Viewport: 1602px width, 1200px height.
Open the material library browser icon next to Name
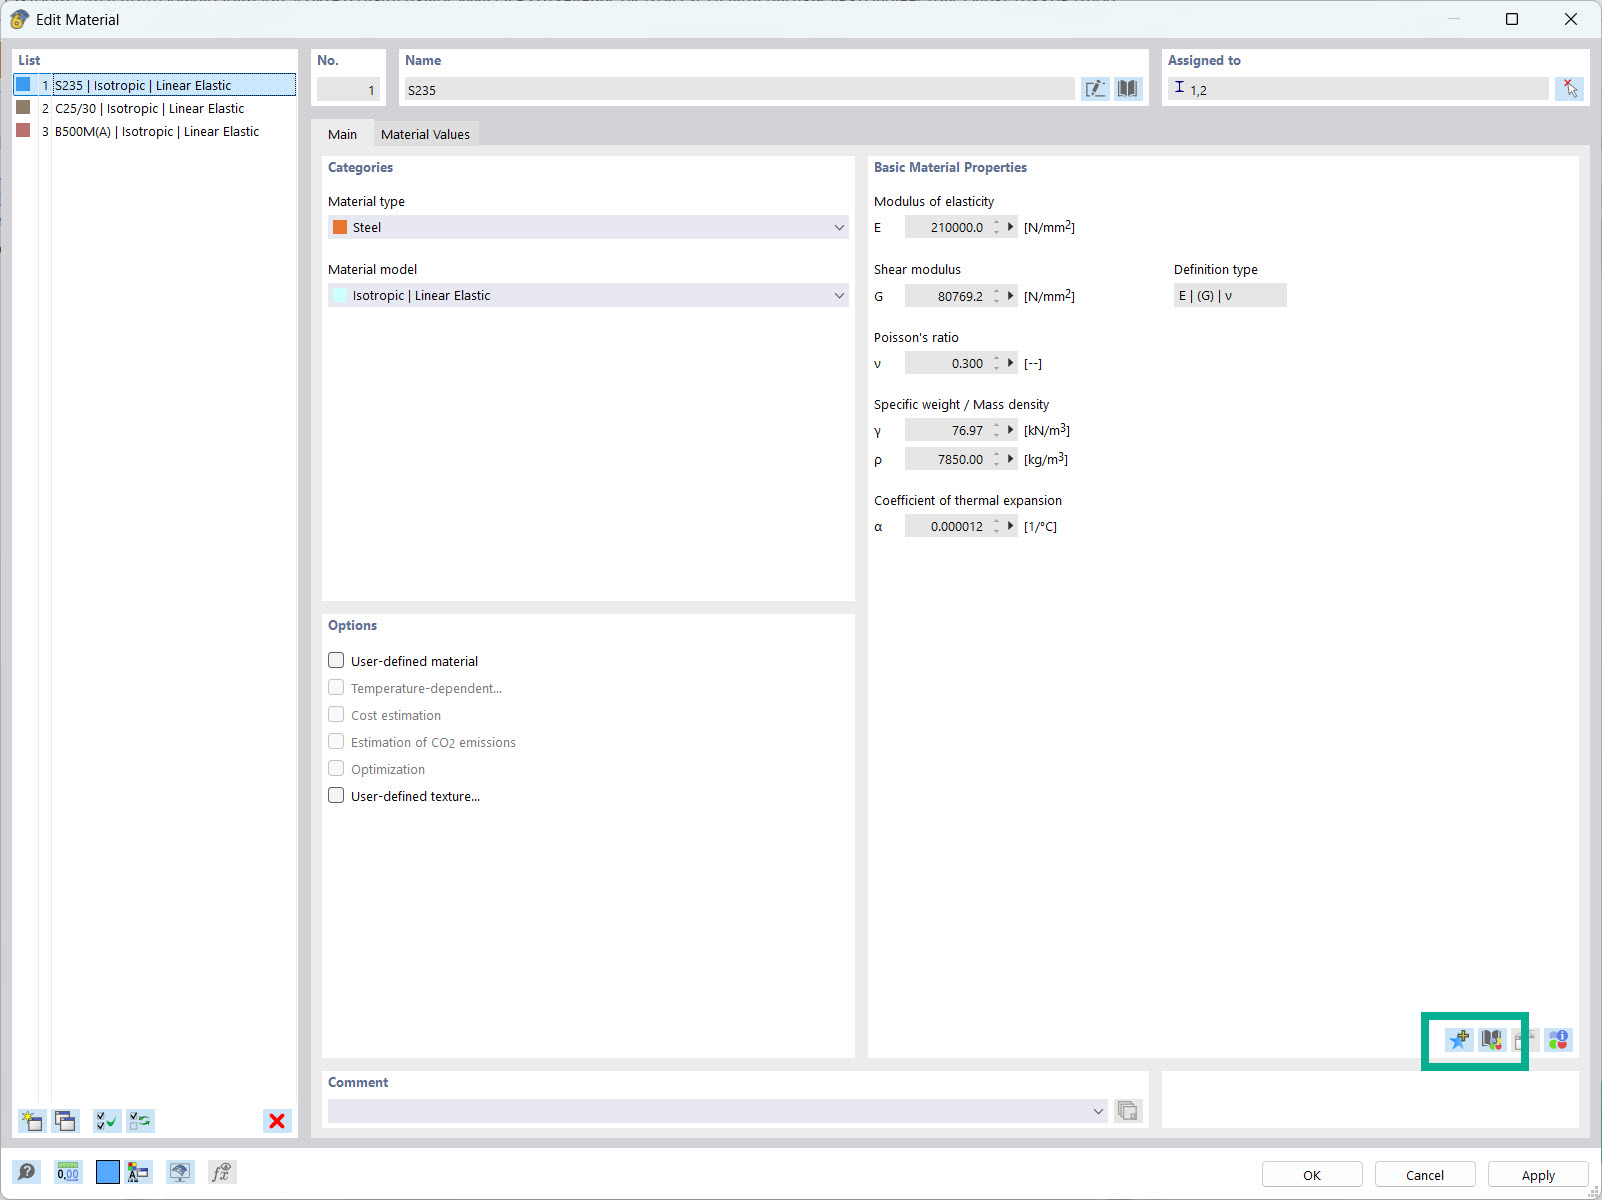pos(1127,89)
